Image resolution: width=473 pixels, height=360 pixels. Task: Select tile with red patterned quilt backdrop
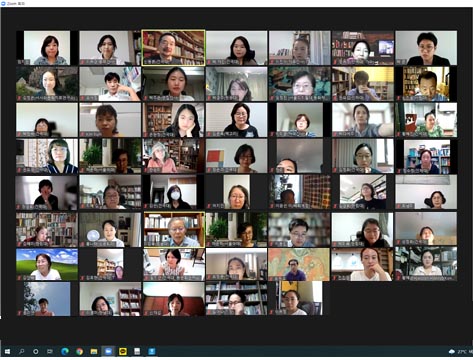coord(300,192)
